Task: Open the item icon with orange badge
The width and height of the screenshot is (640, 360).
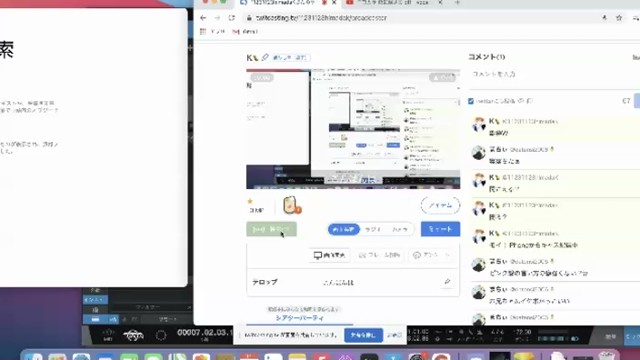Action: (291, 205)
